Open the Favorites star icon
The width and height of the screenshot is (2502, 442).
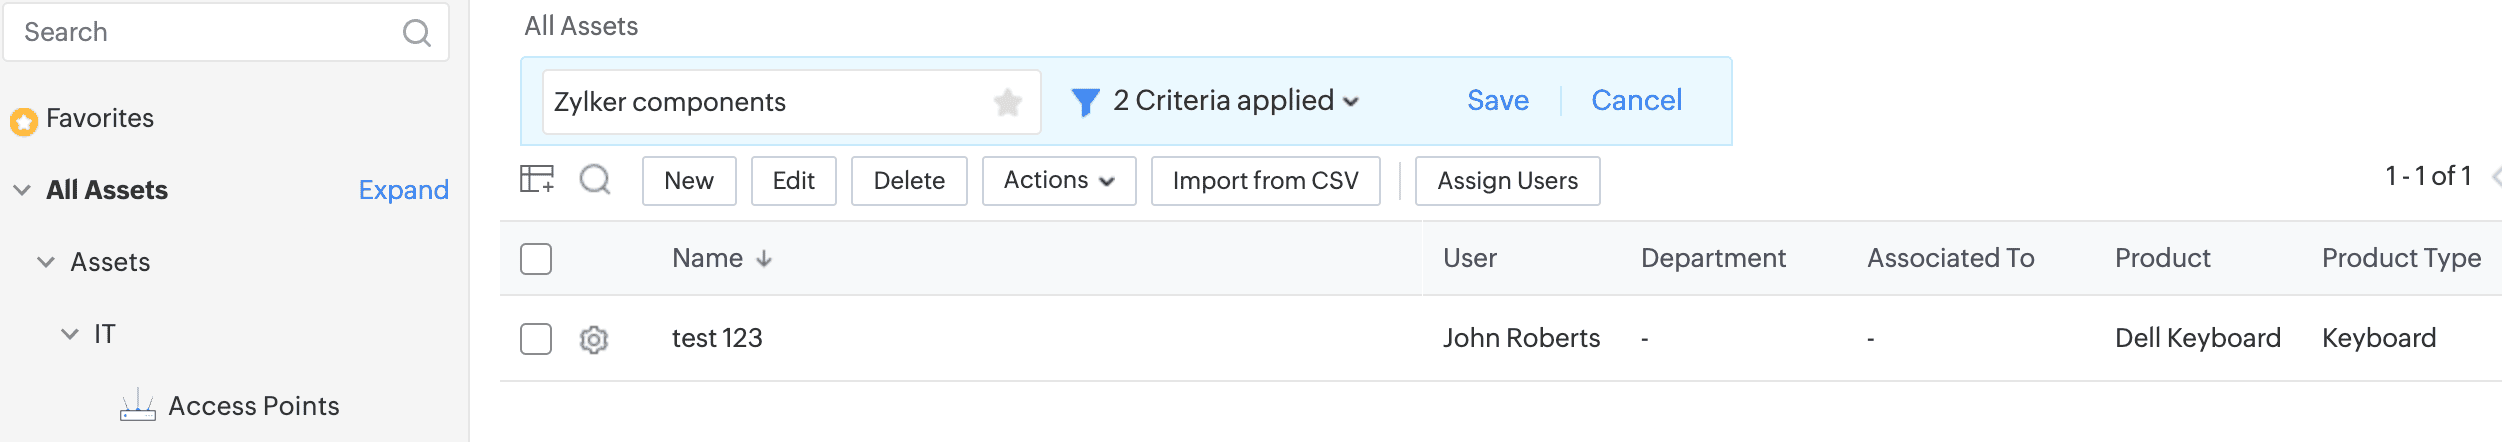click(x=24, y=121)
